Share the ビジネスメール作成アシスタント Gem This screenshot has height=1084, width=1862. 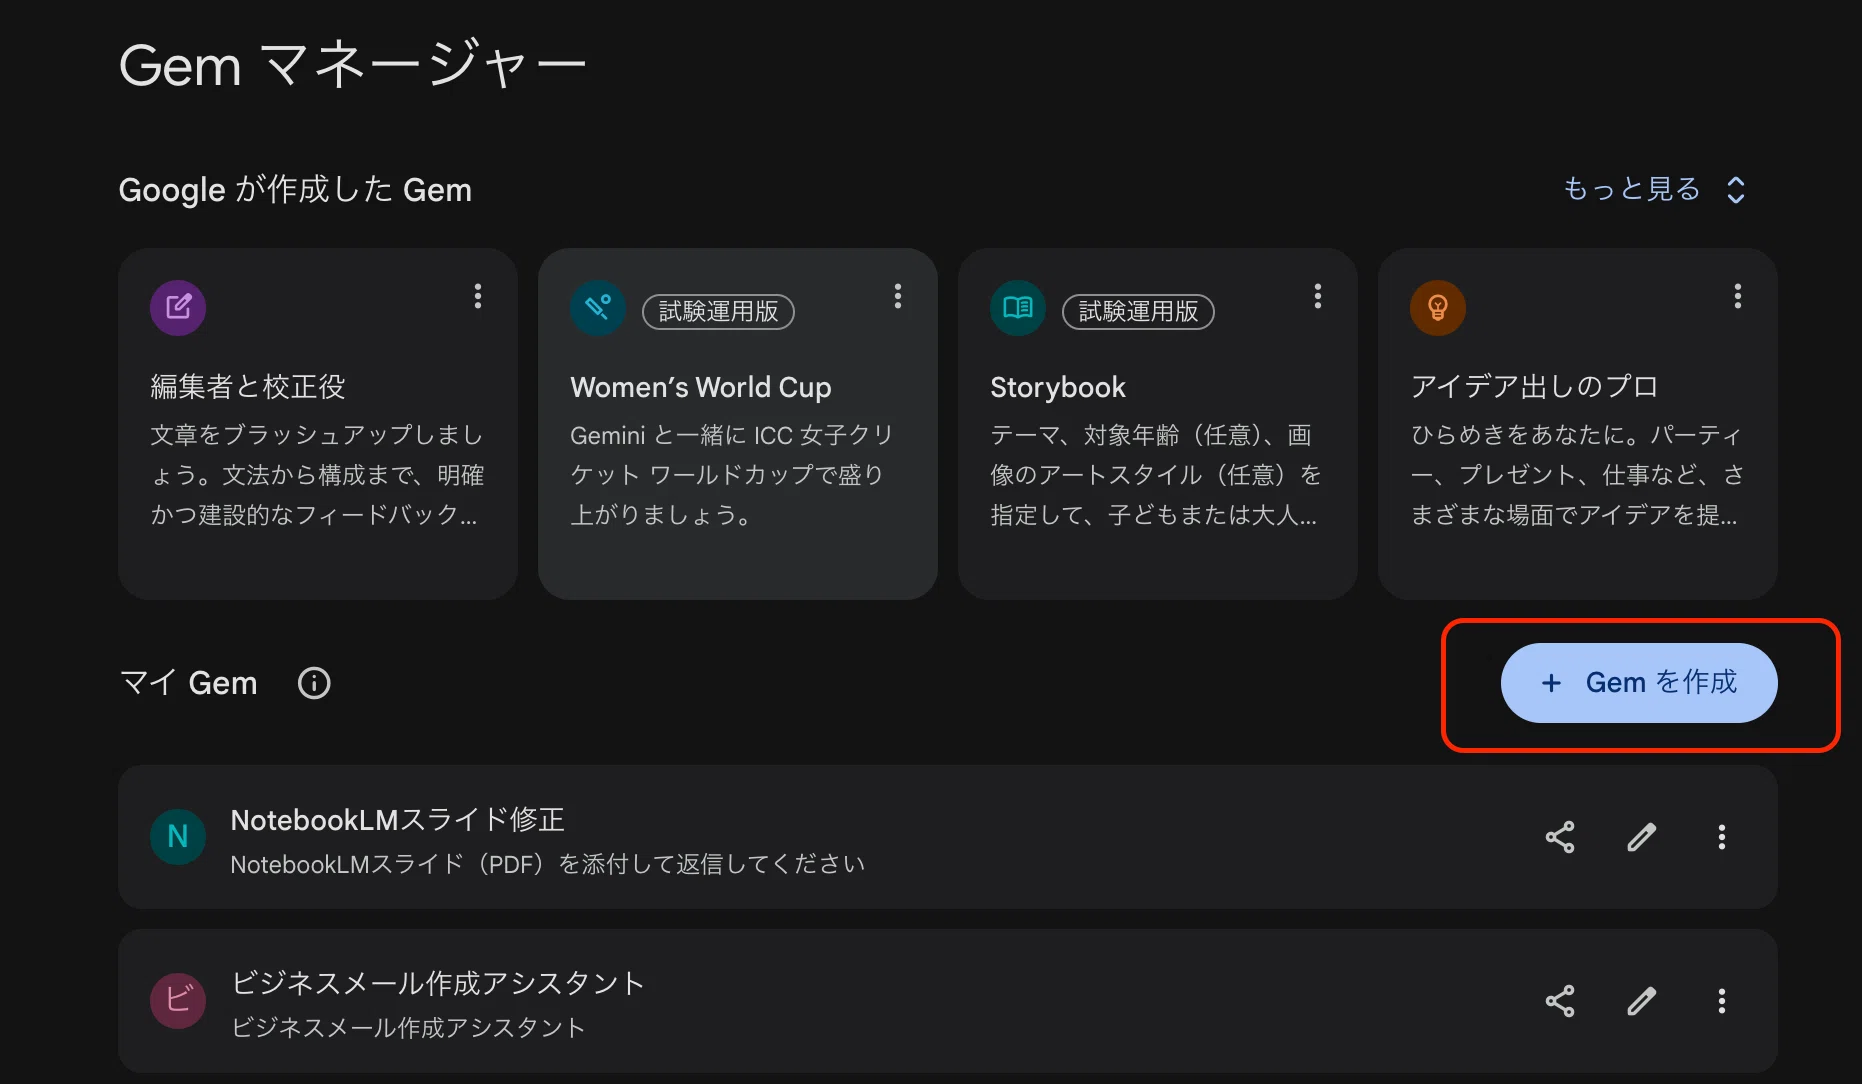(x=1560, y=1001)
